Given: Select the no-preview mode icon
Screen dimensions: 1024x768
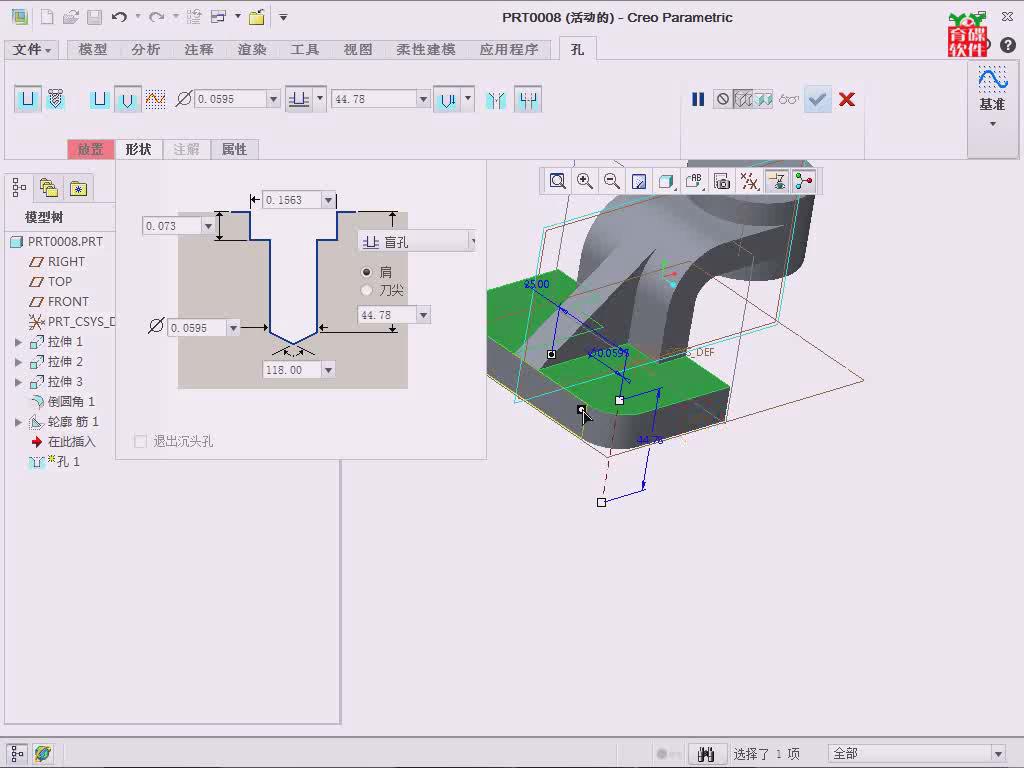Looking at the screenshot, I should tap(722, 99).
